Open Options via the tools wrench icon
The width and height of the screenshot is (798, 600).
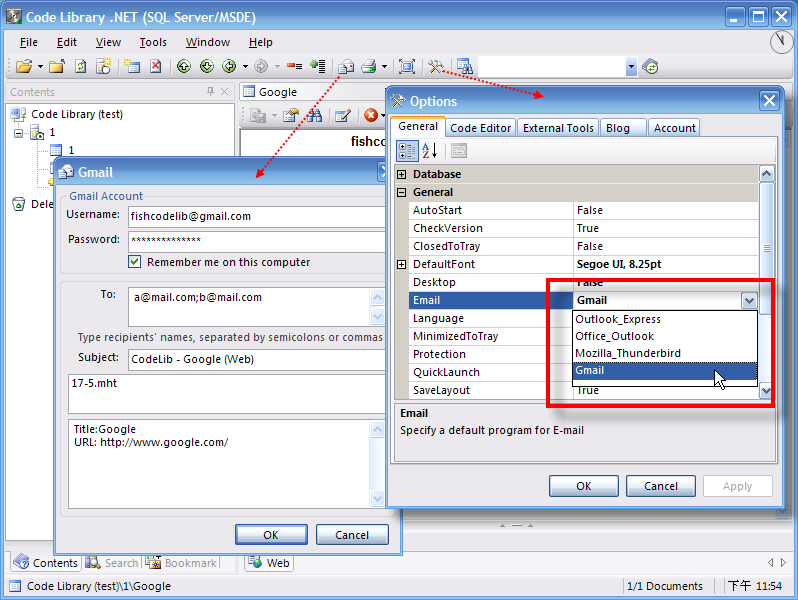click(436, 66)
